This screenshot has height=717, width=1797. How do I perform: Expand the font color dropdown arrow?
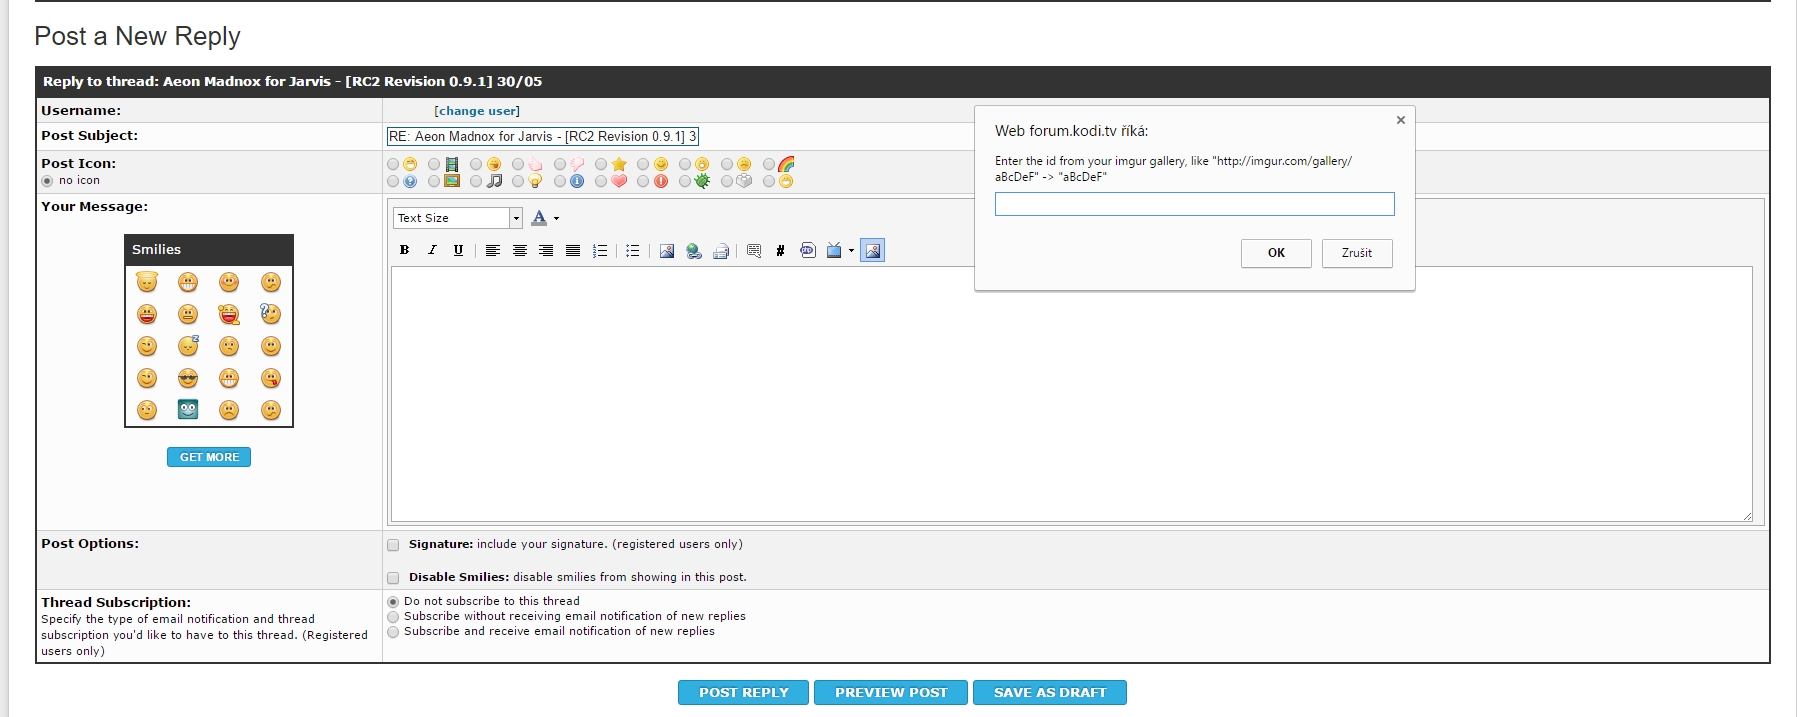pos(557,218)
